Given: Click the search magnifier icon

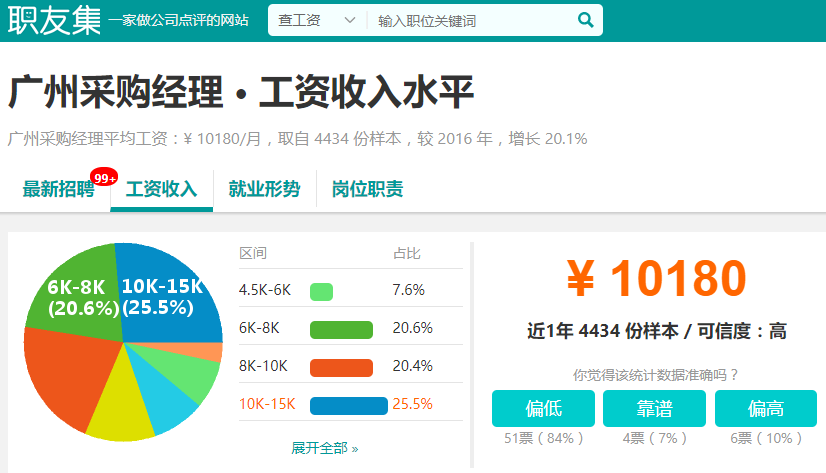Looking at the screenshot, I should 585,20.
